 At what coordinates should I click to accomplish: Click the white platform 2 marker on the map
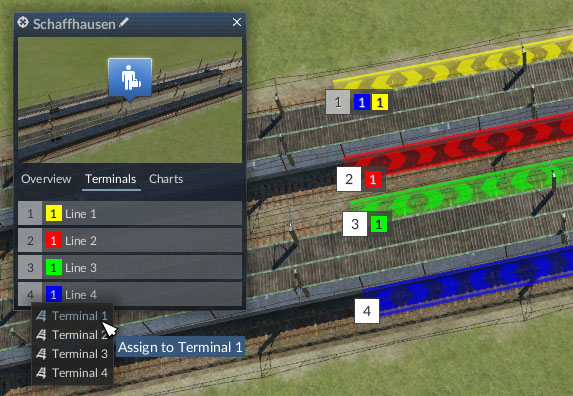[349, 179]
